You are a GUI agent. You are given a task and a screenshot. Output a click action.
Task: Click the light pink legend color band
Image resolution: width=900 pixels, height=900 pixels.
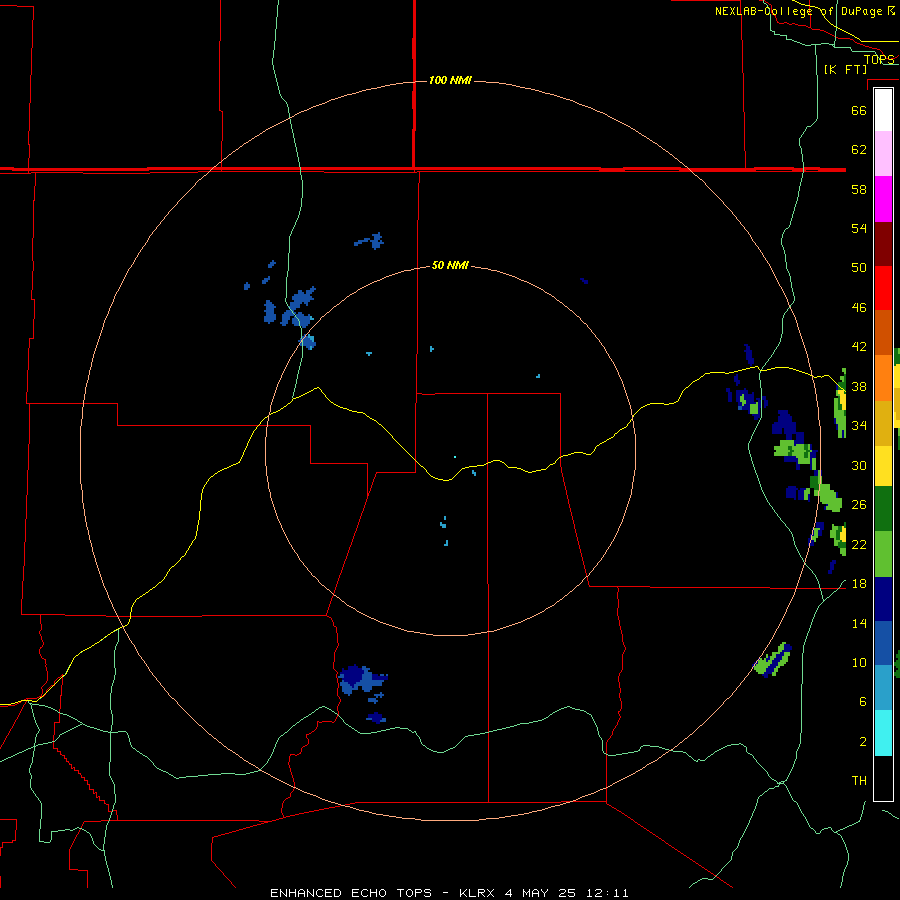tap(883, 154)
